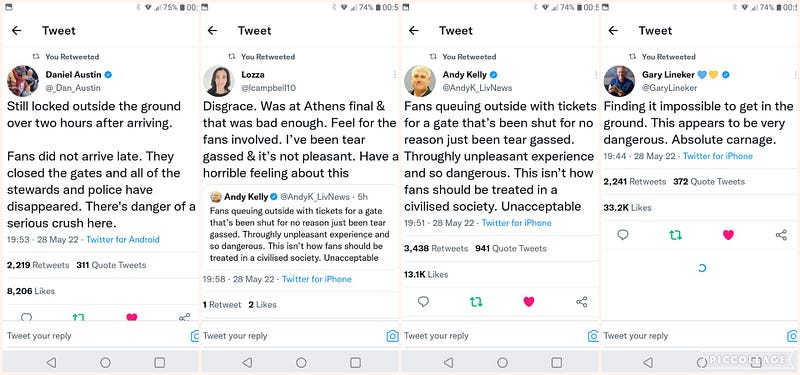Tap the reply field under Daniel Austin's tweet
Viewport: 800px width, 375px height.
coord(97,336)
